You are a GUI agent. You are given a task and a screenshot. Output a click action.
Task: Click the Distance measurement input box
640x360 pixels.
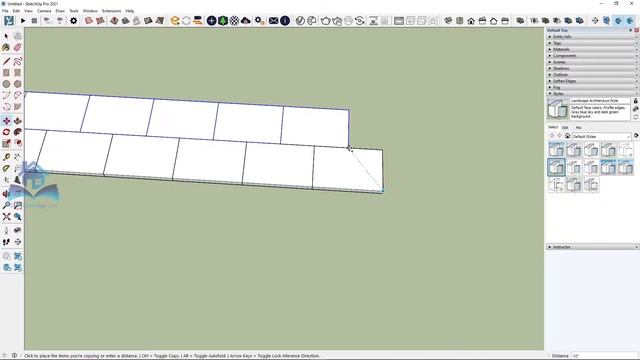coord(604,356)
